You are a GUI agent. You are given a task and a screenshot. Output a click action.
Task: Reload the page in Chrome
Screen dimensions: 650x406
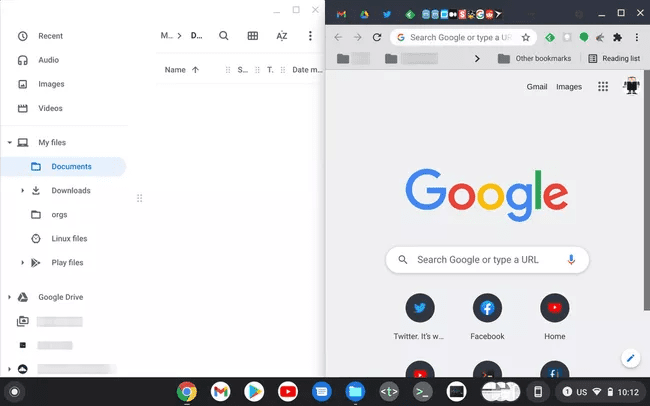tap(376, 37)
